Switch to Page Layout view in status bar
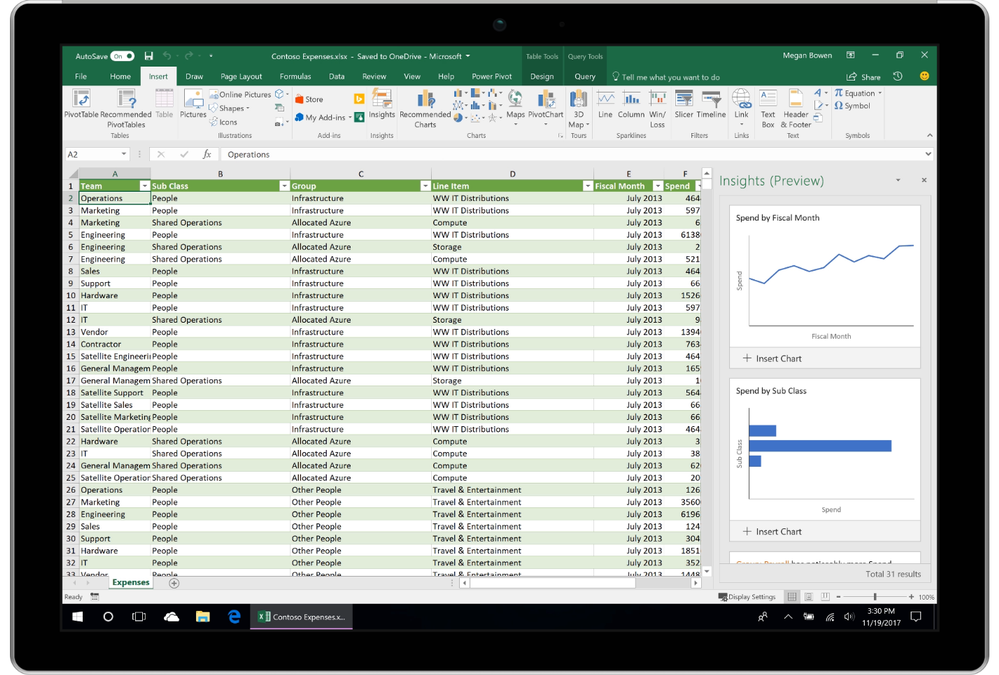This screenshot has height=675, width=999. [x=809, y=597]
